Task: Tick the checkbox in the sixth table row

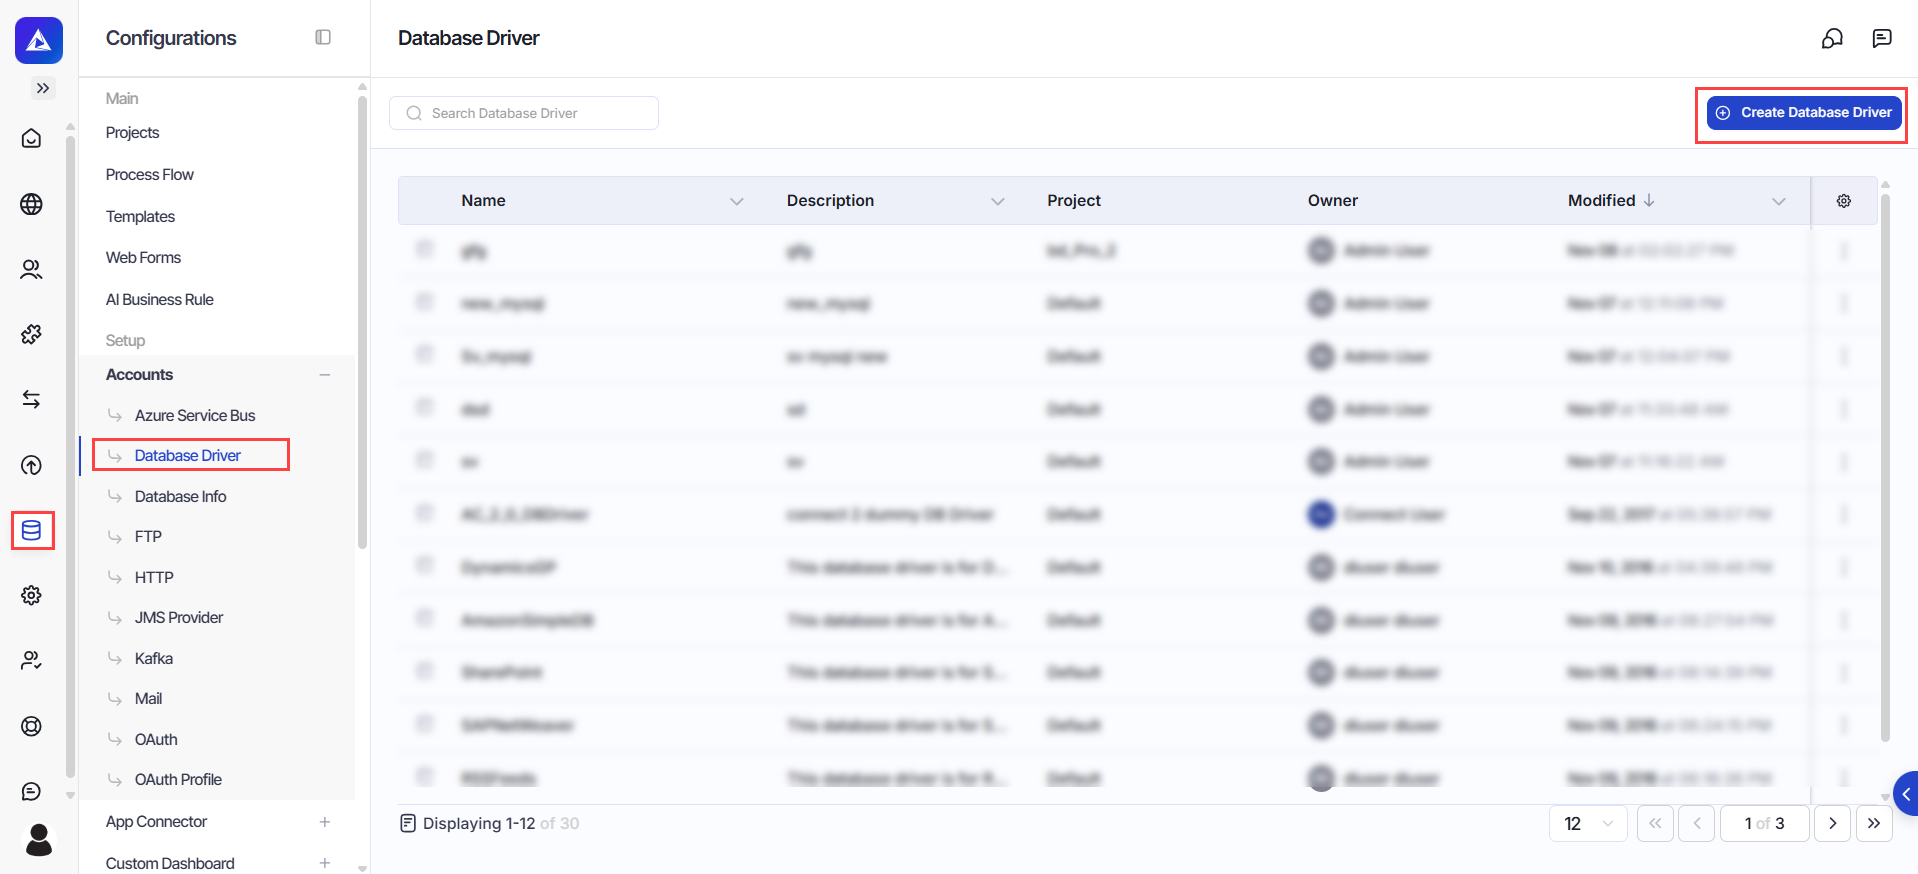Action: coord(425,513)
